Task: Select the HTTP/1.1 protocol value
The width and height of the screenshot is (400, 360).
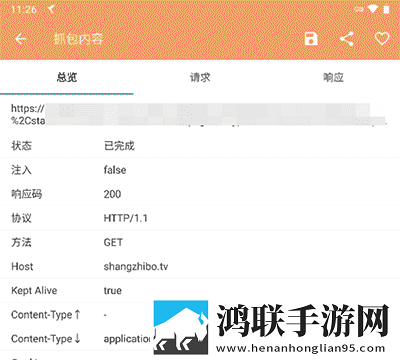Action: pyautogui.click(x=126, y=218)
